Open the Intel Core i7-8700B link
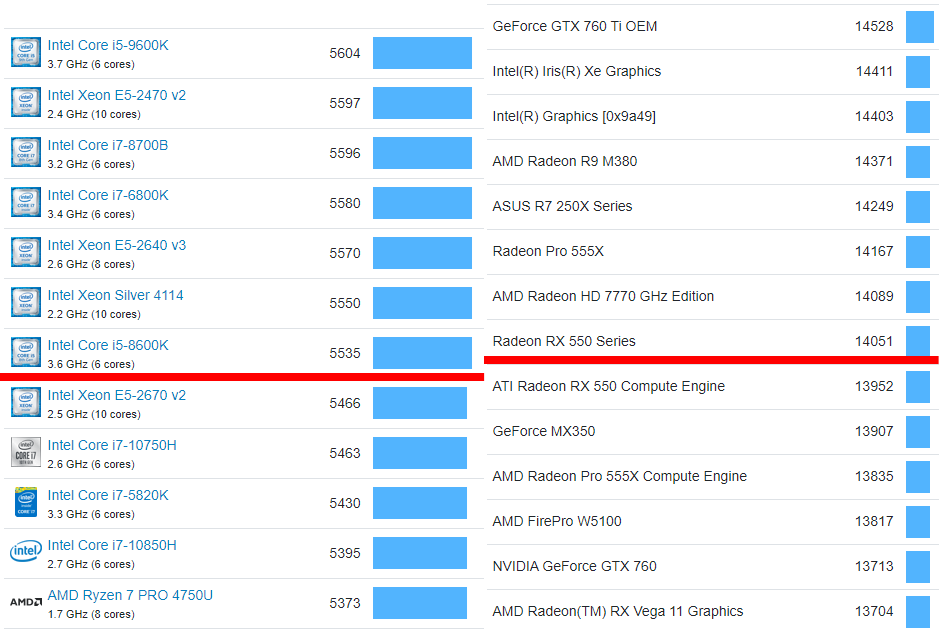This screenshot has width=943, height=634. pyautogui.click(x=108, y=145)
